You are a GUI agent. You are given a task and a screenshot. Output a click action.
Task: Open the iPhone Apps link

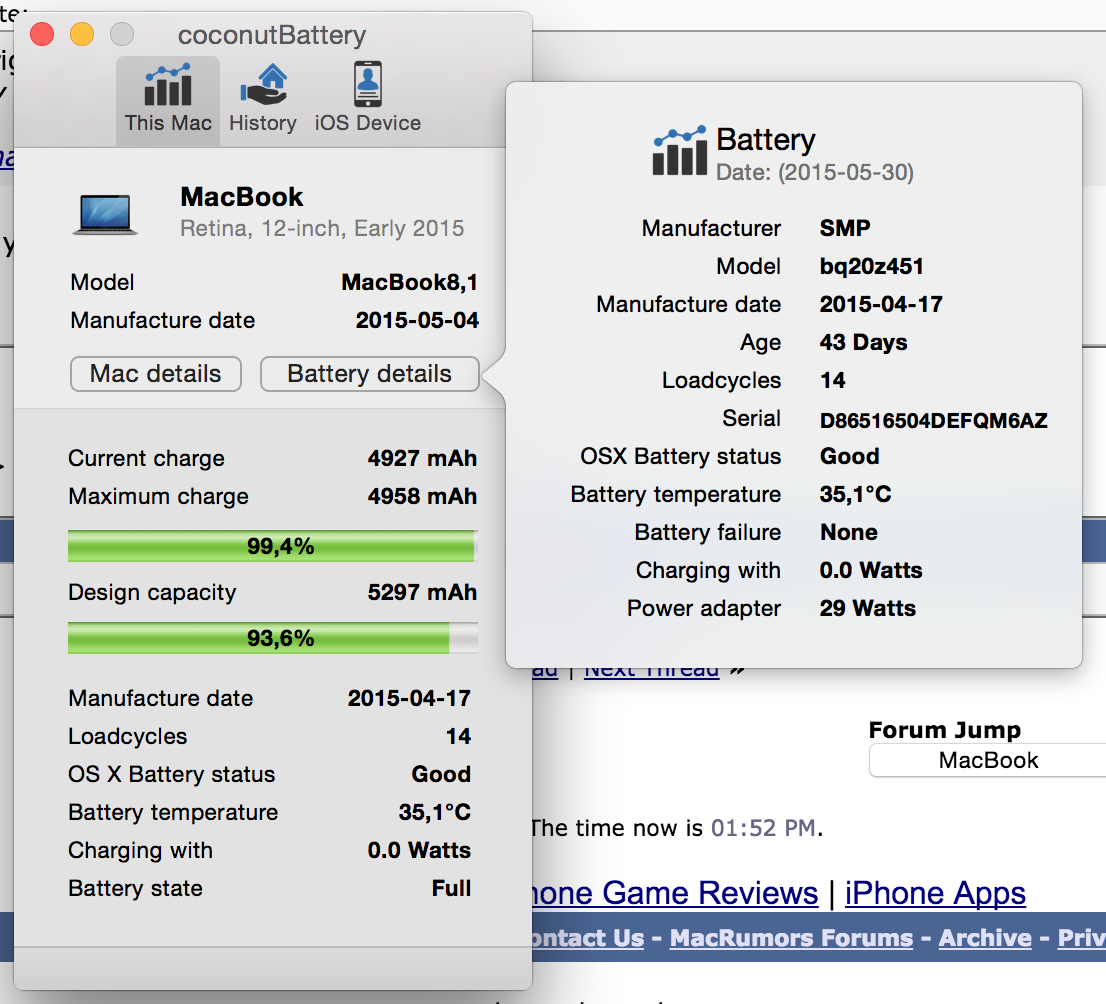pos(935,893)
